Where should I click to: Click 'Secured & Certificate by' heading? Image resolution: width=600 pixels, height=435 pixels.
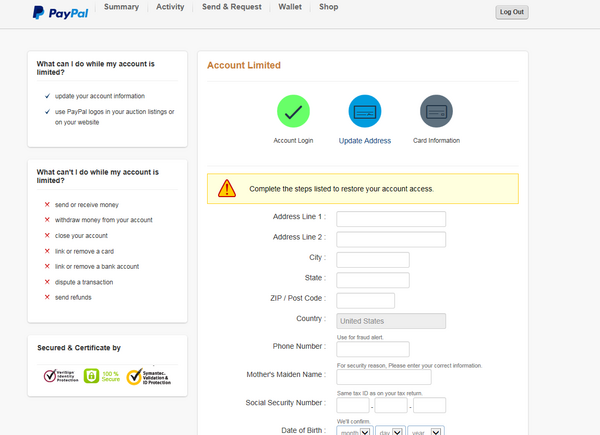pos(79,348)
